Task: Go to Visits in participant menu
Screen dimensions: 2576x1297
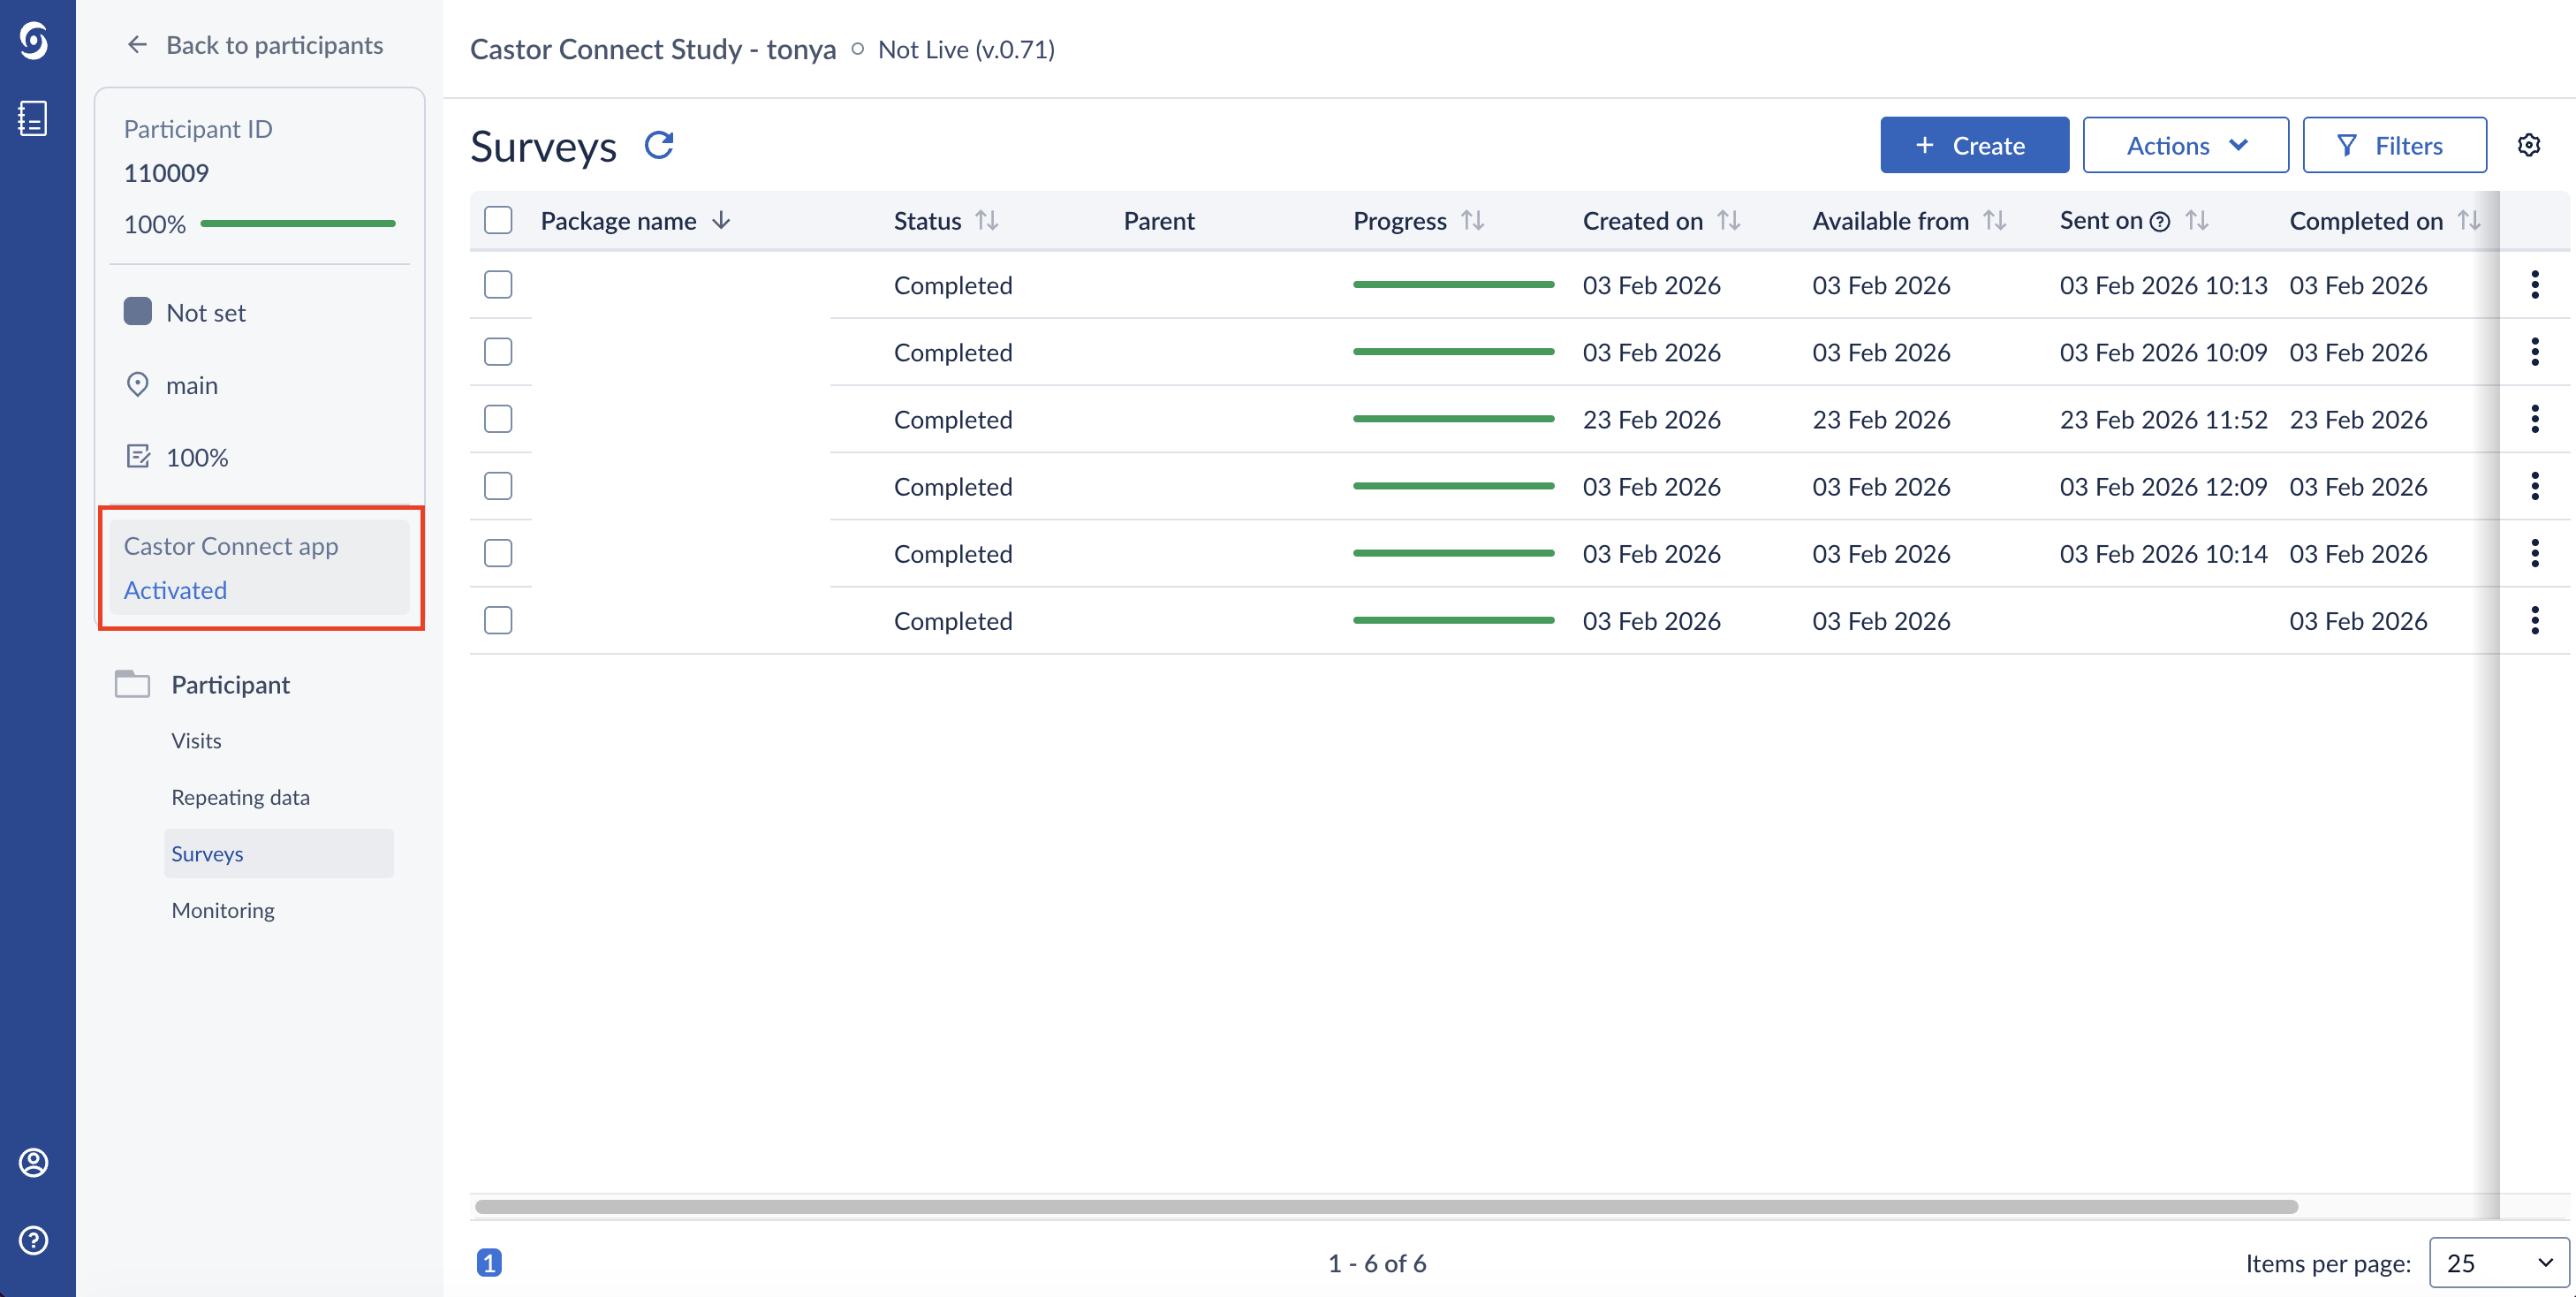Action: (196, 741)
